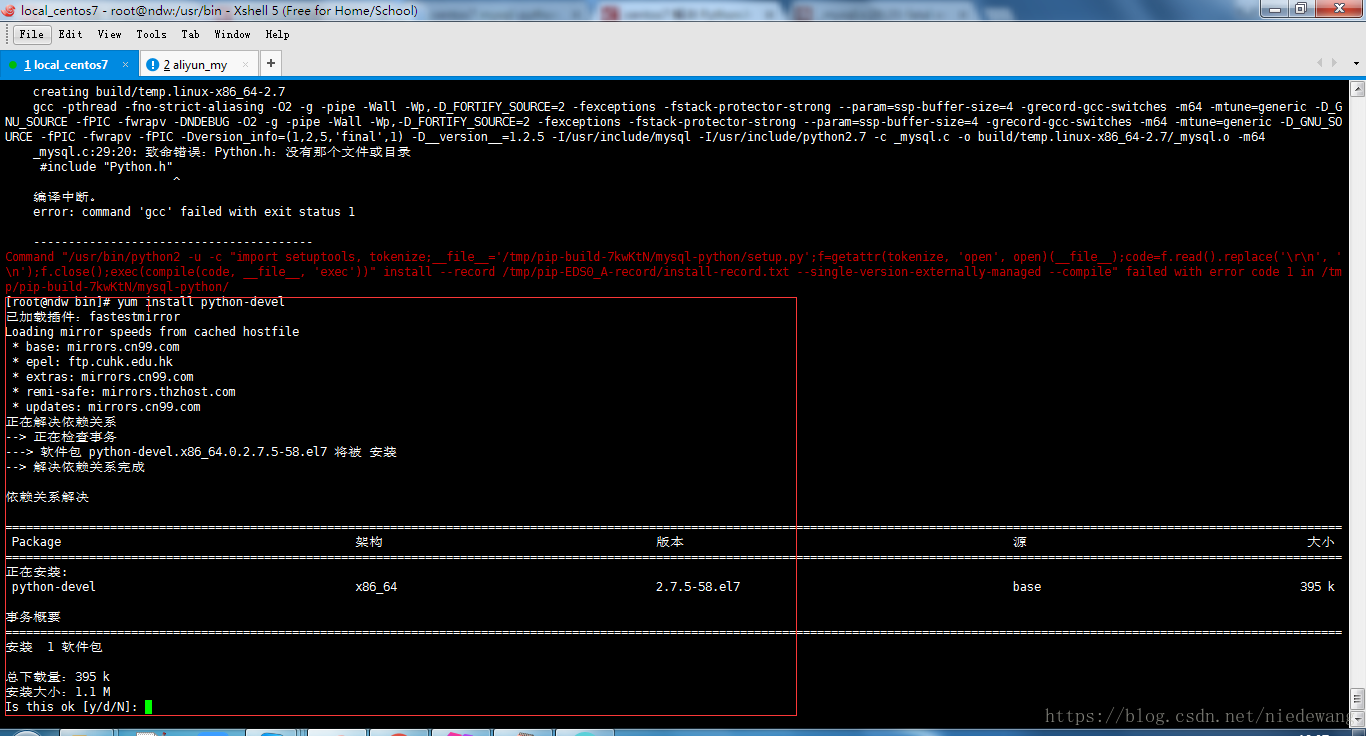Close the local_centos7 tab
This screenshot has height=736, width=1366.
125,64
